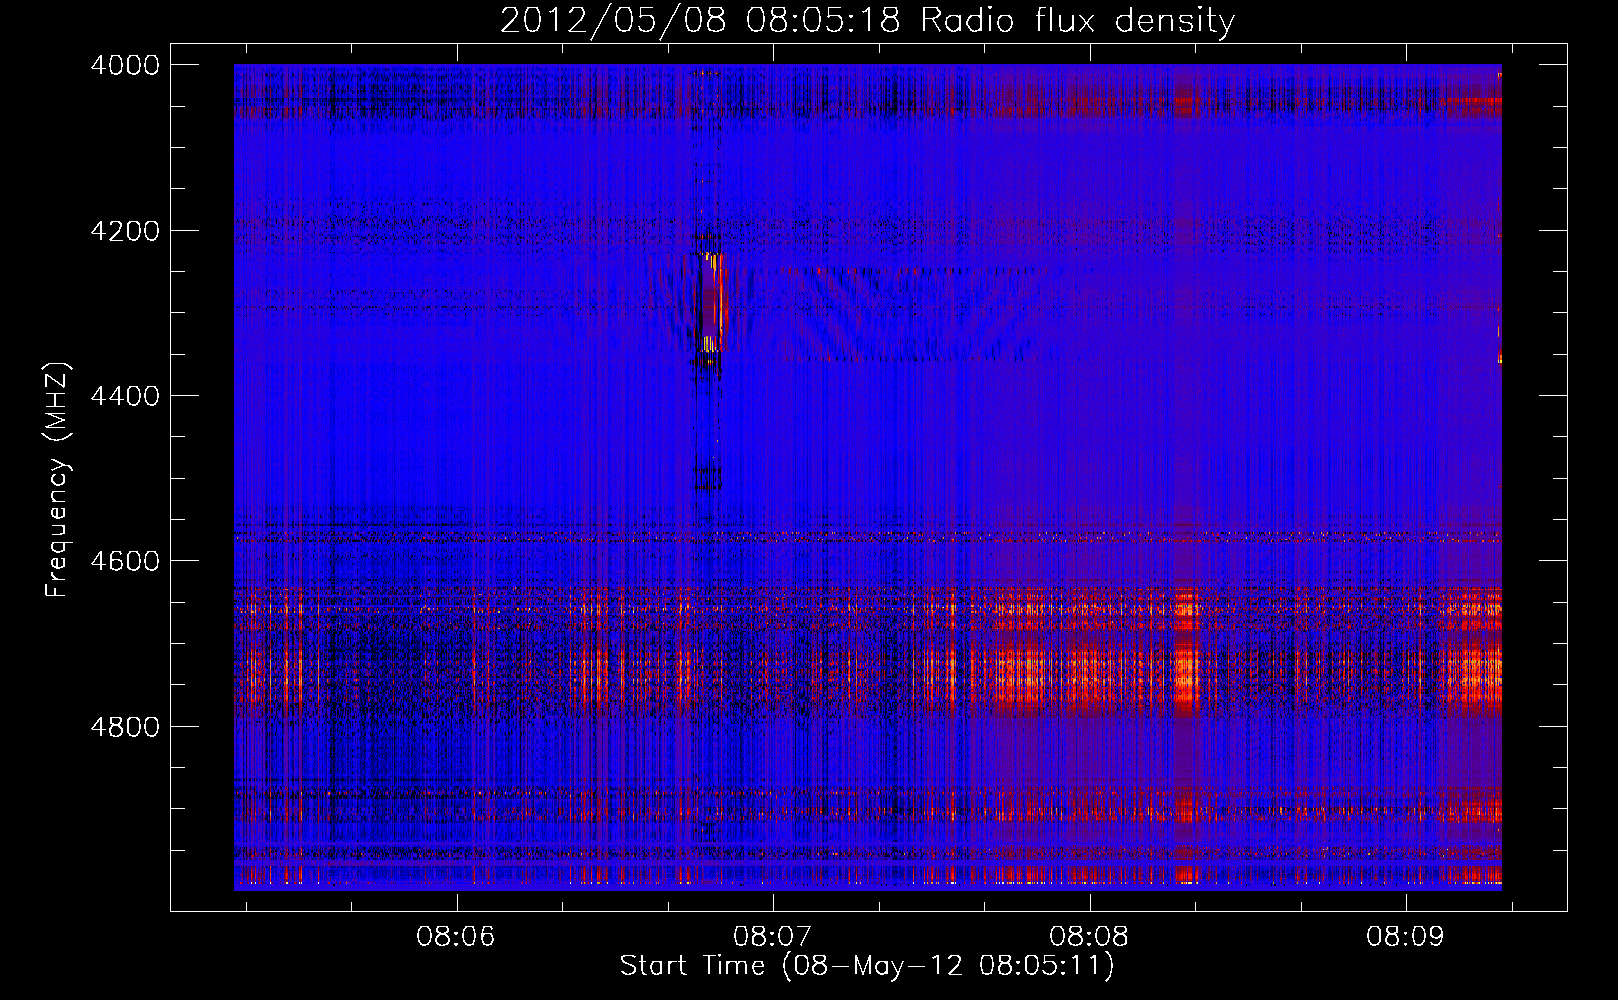This screenshot has height=1000, width=1618.
Task: Click the bright yellow burst near 4300 MHz
Action: [x=711, y=305]
